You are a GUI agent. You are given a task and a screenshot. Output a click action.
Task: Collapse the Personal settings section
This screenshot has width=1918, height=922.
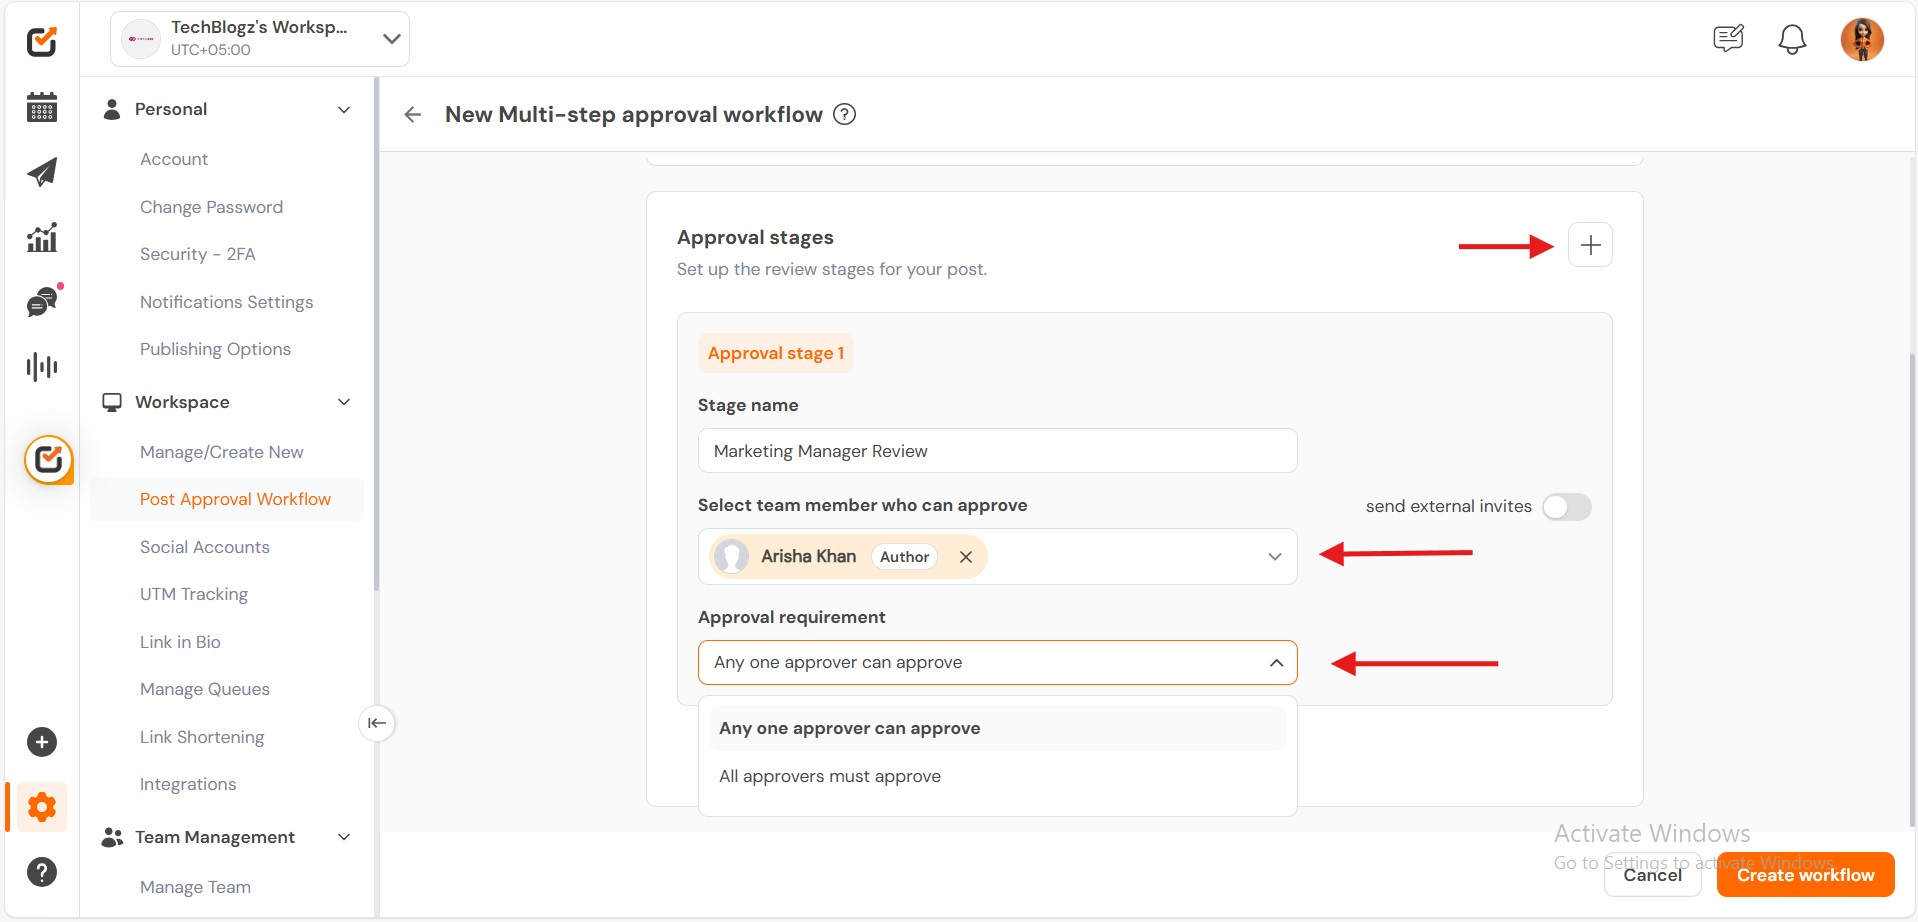pyautogui.click(x=344, y=110)
